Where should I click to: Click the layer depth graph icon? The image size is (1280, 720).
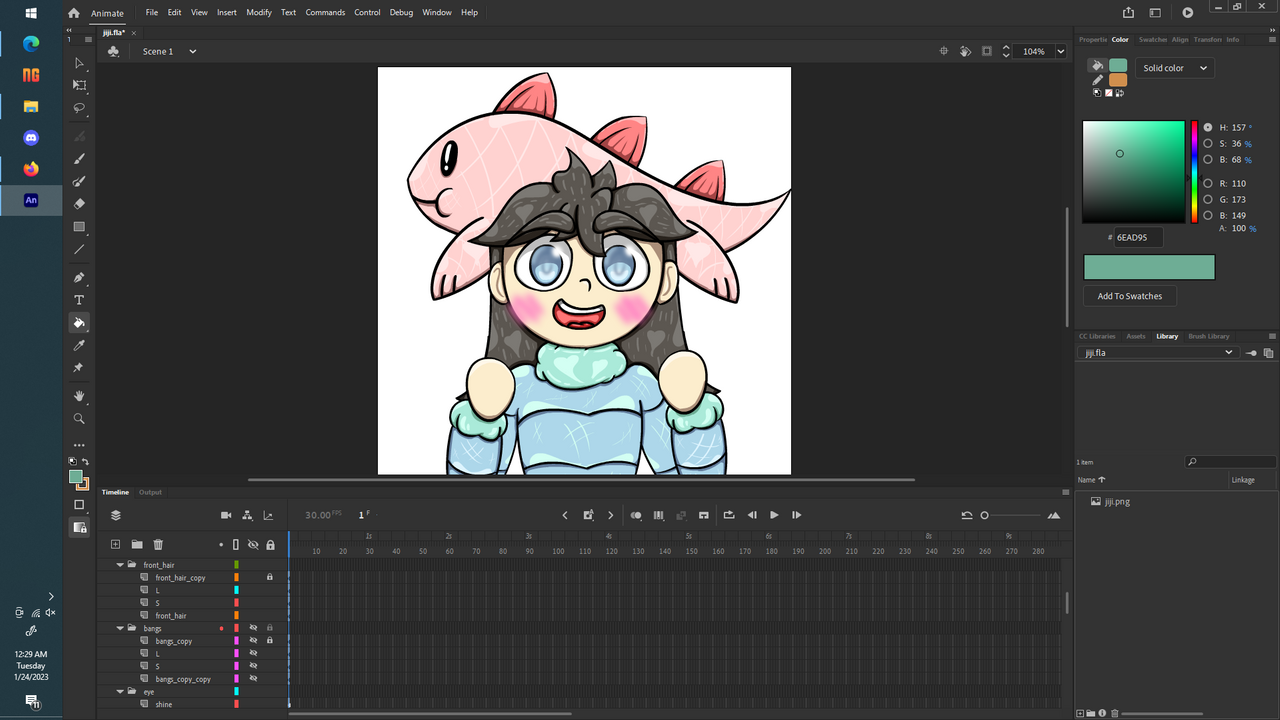[268, 515]
